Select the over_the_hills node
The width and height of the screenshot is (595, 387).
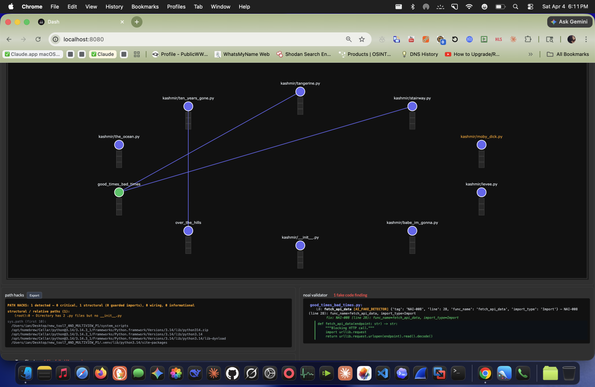point(188,231)
